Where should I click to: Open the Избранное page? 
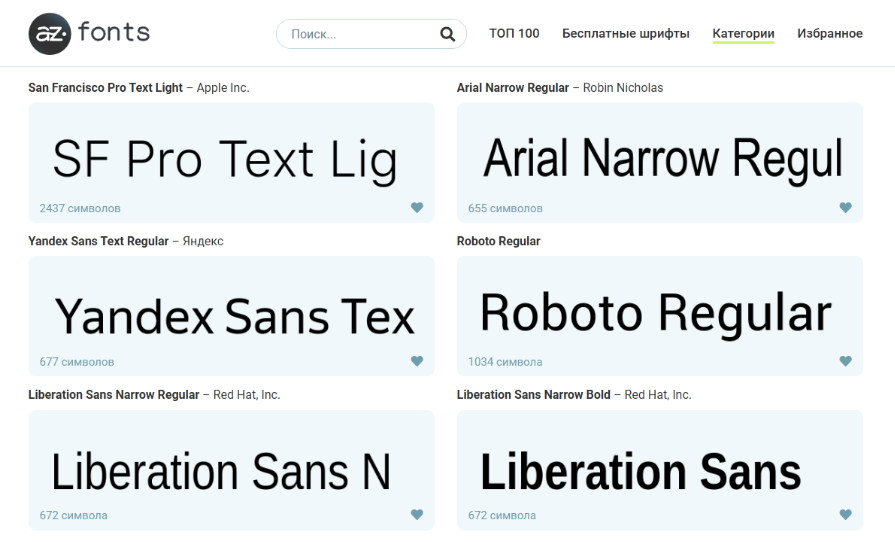click(x=829, y=34)
